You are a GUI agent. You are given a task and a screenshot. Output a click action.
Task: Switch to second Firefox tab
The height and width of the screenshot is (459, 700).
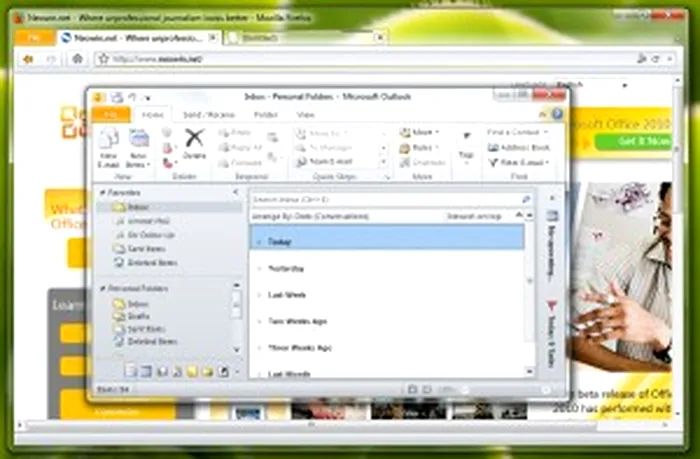pos(305,38)
